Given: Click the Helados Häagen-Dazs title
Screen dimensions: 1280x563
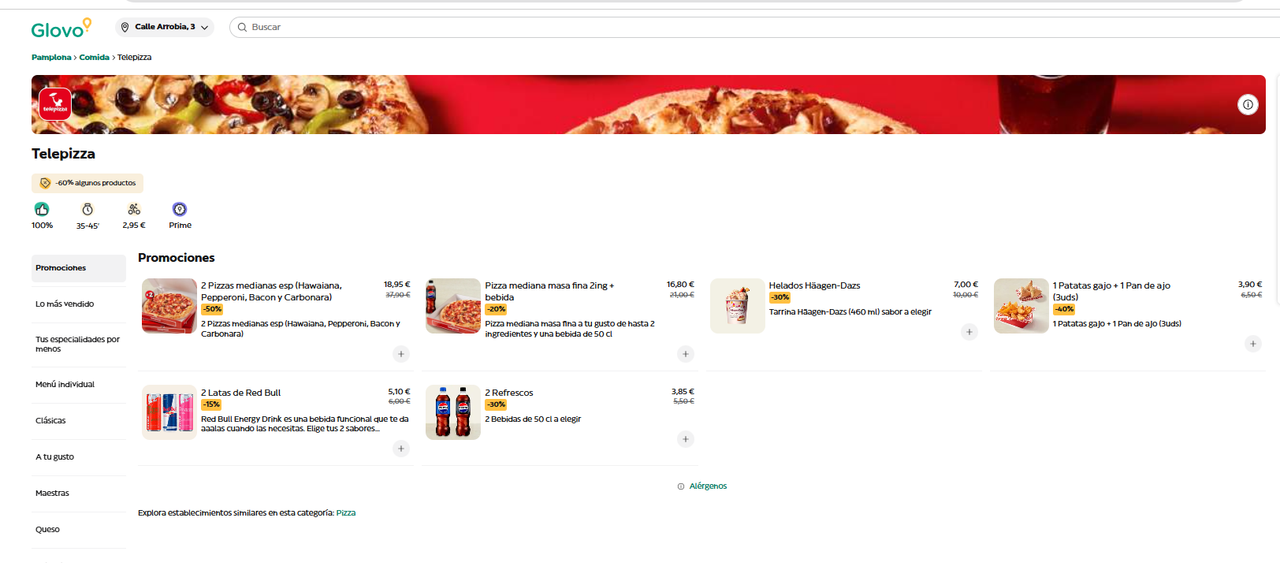Looking at the screenshot, I should (x=814, y=286).
